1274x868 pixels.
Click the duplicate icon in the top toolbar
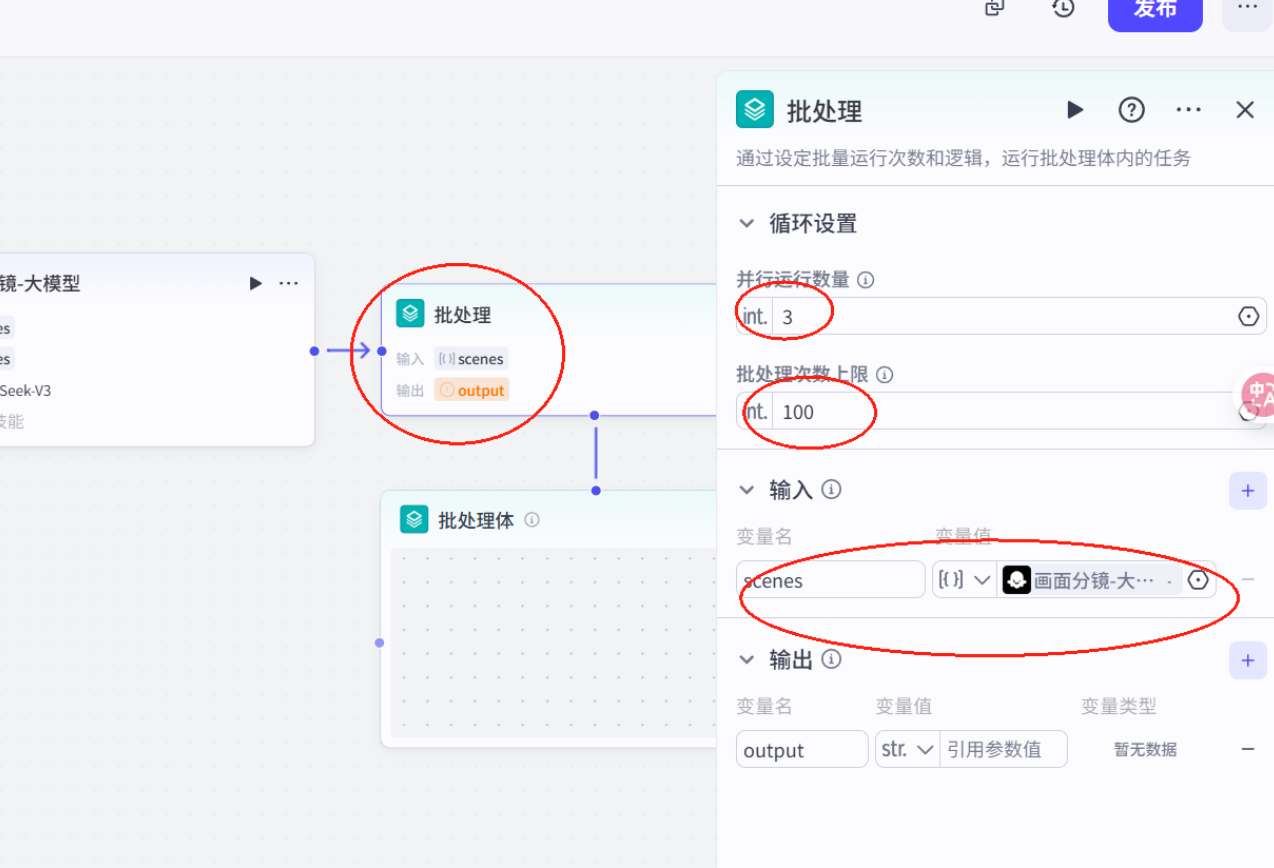[993, 8]
